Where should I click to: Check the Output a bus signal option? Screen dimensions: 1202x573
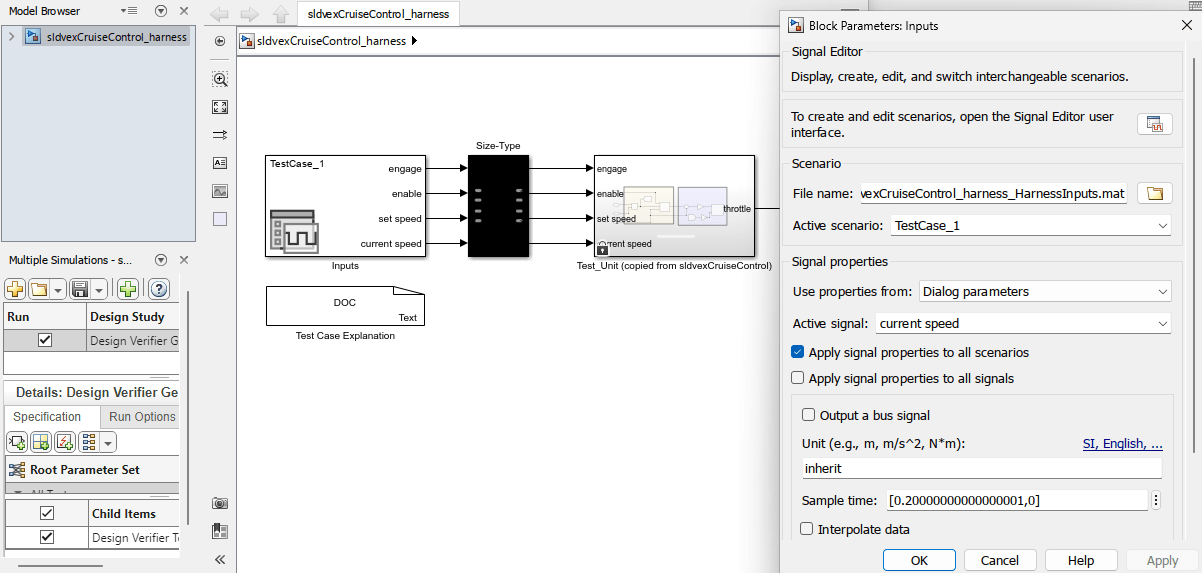point(808,415)
